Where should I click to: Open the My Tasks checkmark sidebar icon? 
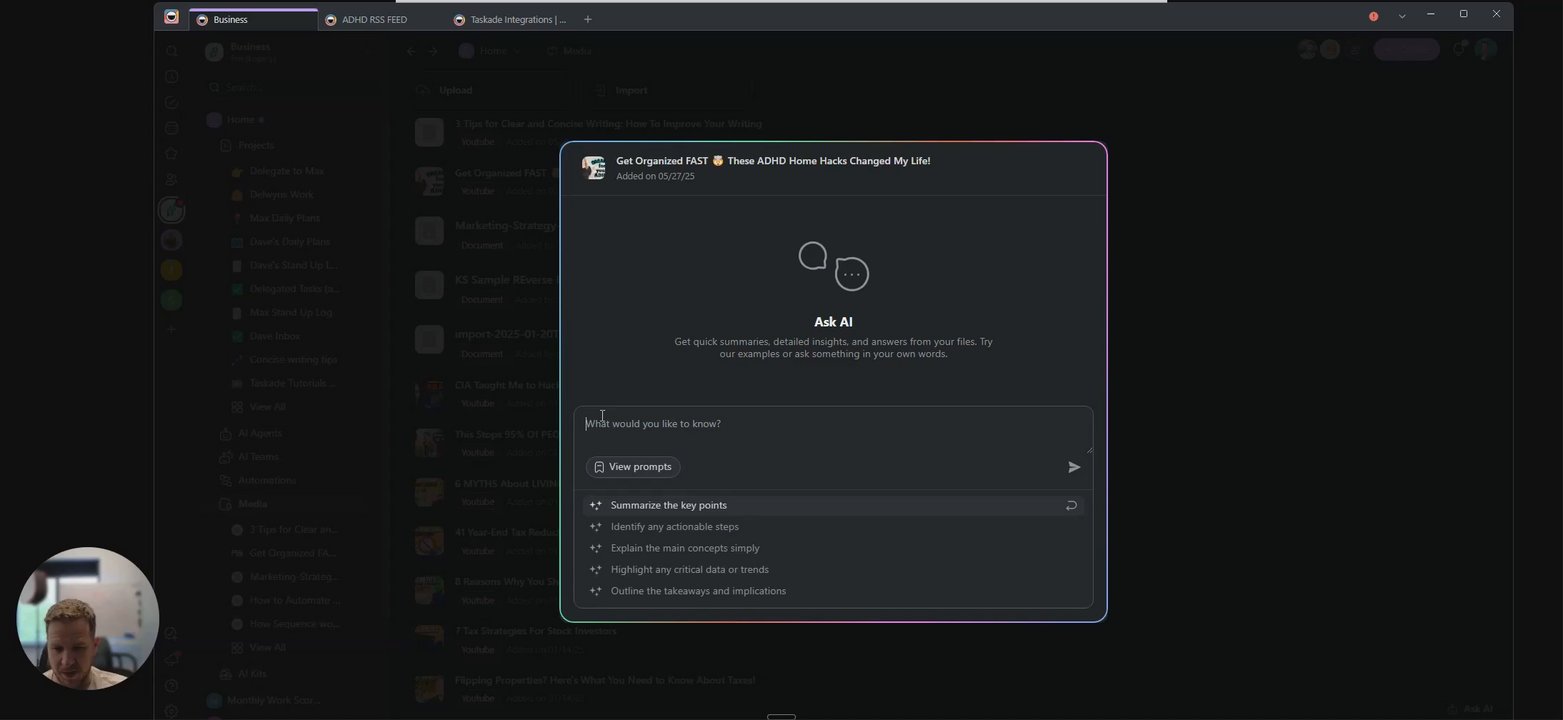tap(171, 103)
